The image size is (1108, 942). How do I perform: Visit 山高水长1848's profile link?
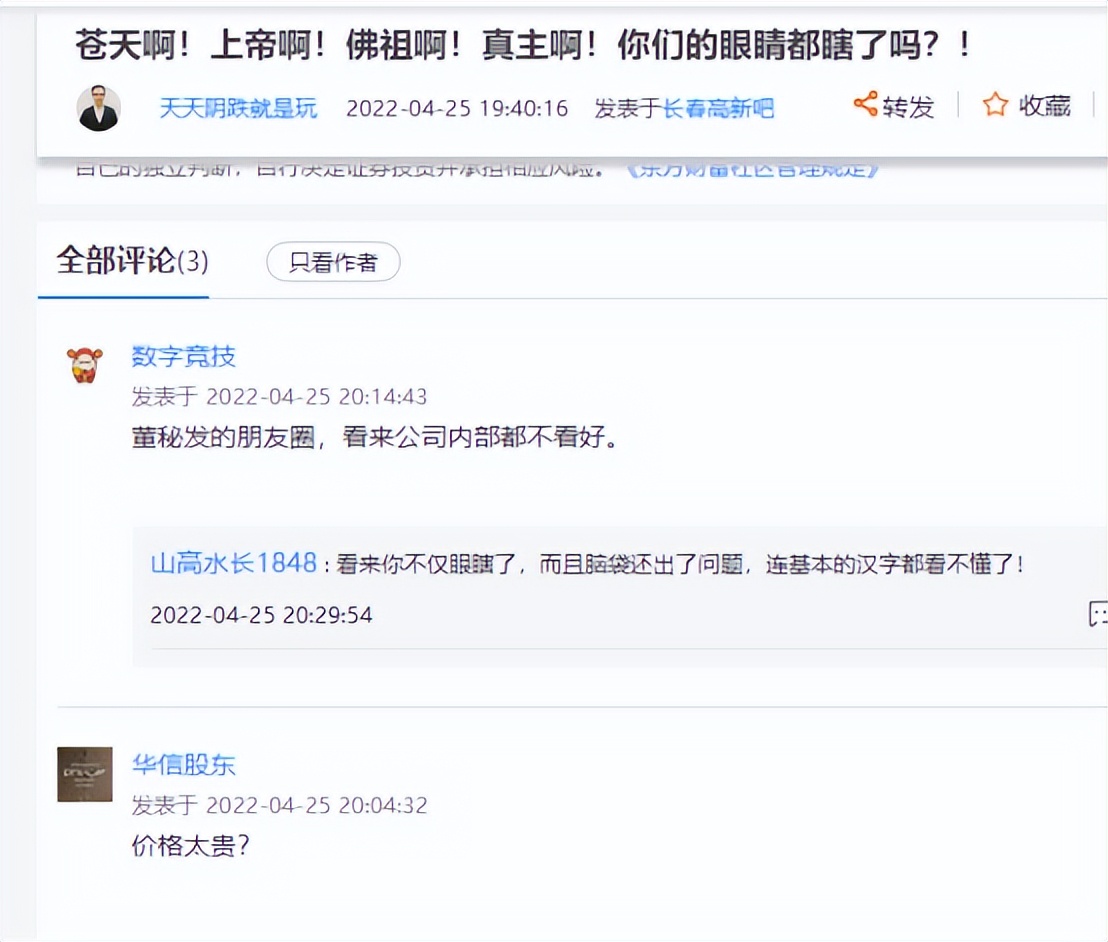click(233, 563)
